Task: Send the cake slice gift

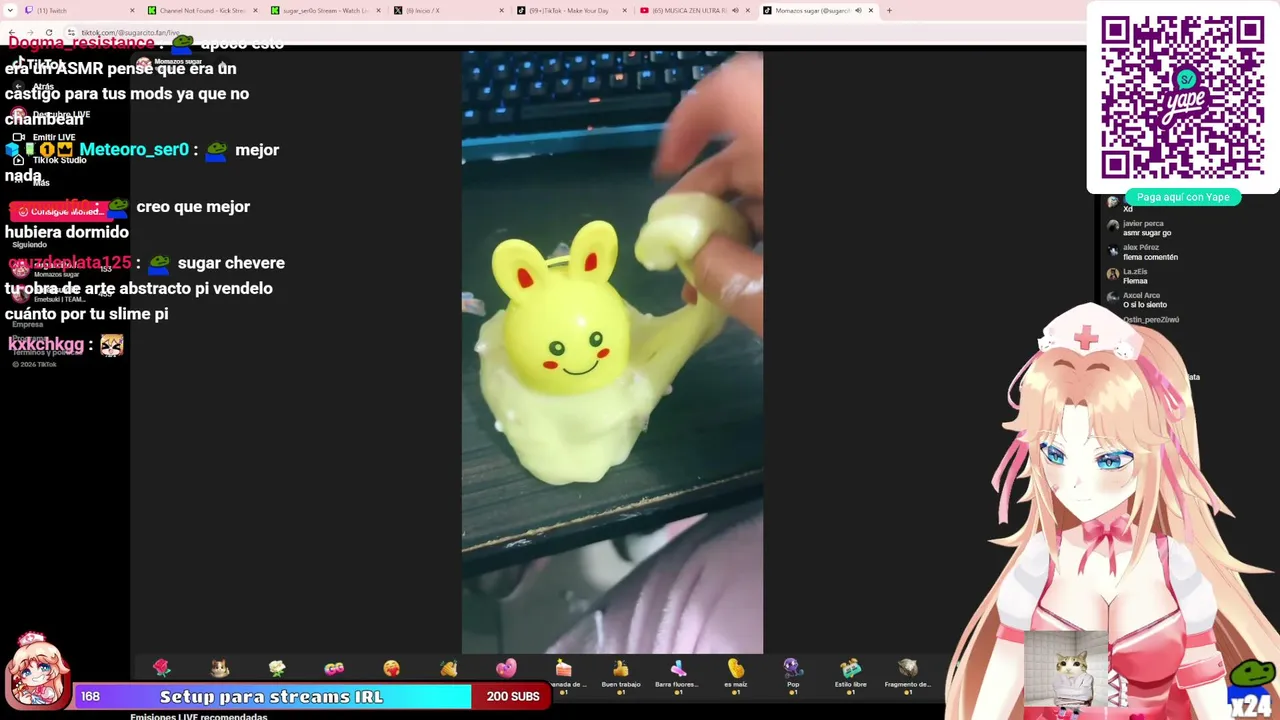Action: 563,674
